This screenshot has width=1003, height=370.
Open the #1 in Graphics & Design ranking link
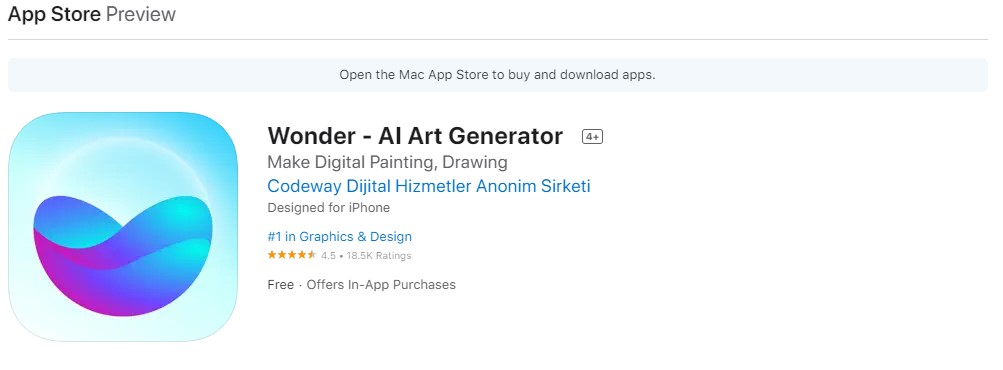point(340,236)
